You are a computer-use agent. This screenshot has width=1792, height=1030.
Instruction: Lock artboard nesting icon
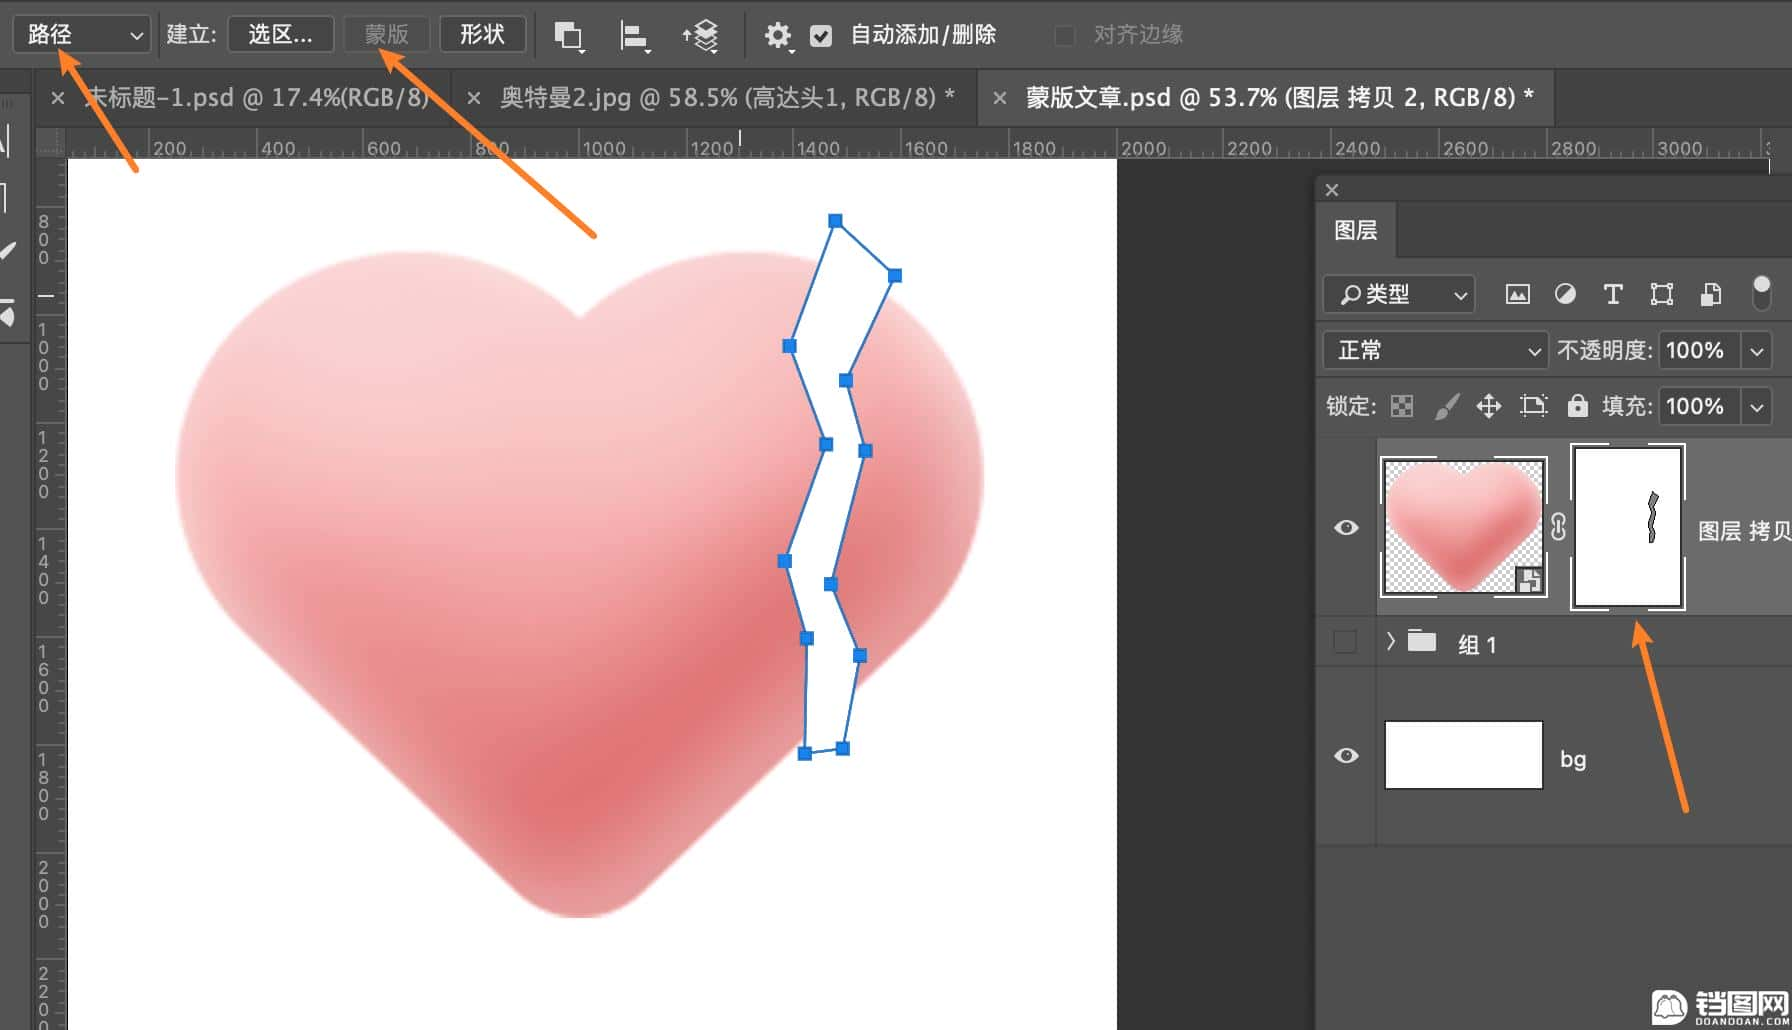click(x=1533, y=406)
